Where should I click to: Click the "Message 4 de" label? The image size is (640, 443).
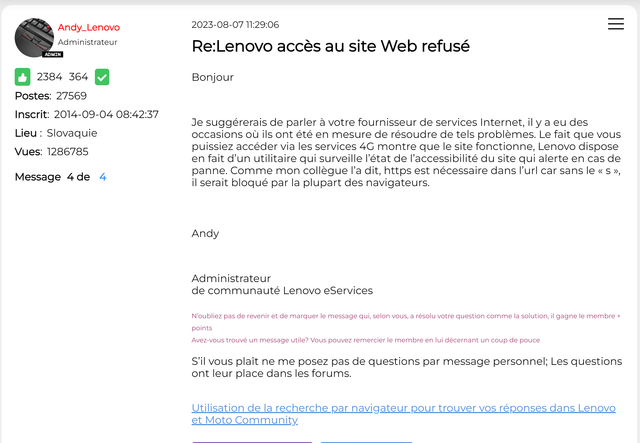pos(52,177)
